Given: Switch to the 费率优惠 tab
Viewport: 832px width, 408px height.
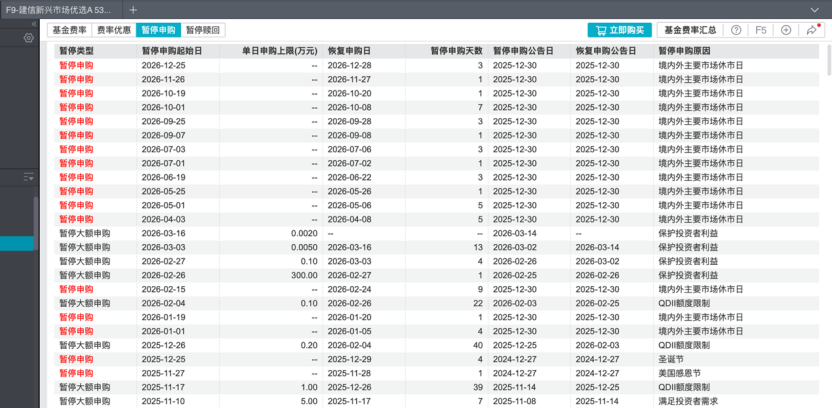Looking at the screenshot, I should tap(113, 31).
